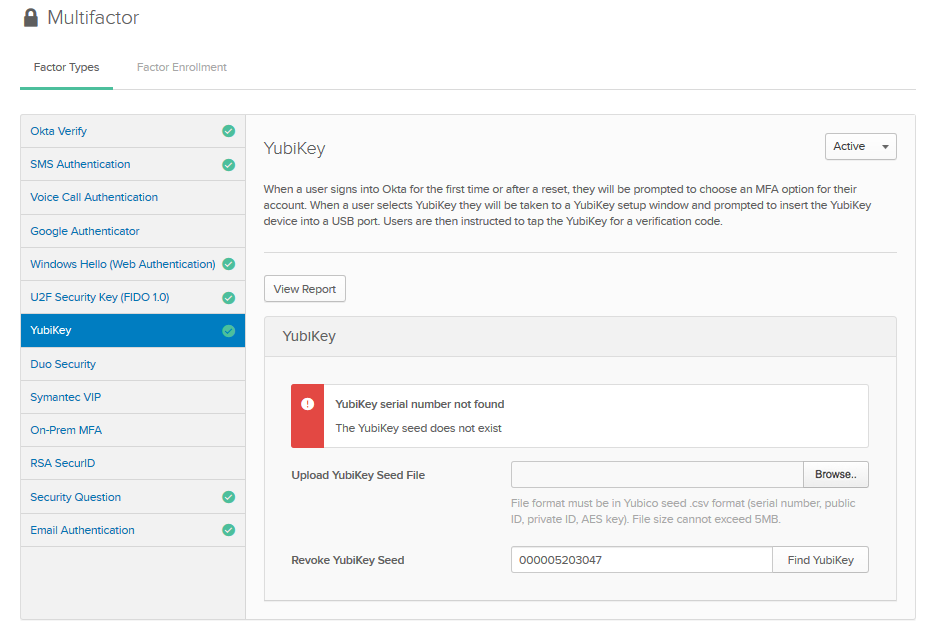Click the Browse.. button
928x621 pixels.
[x=836, y=474]
